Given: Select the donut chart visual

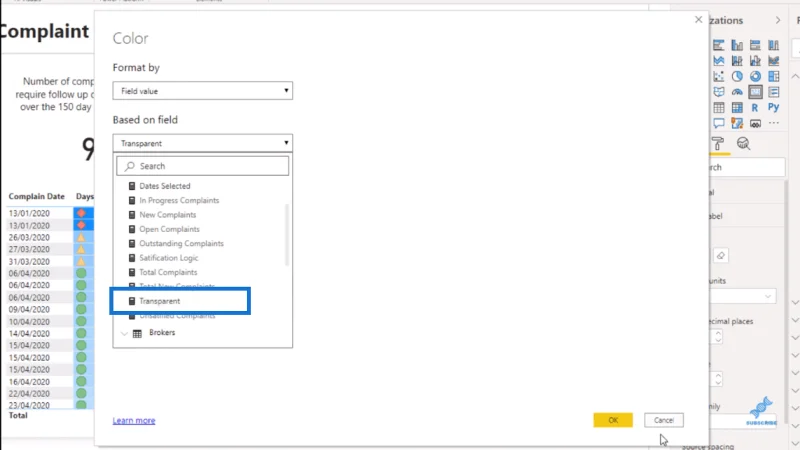Looking at the screenshot, I should 755,77.
